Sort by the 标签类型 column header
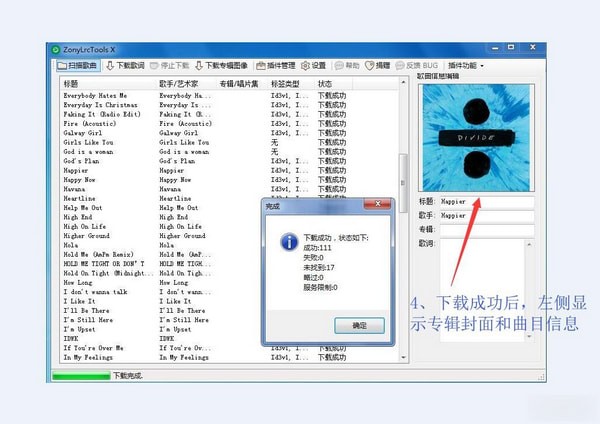Screen dimensions: 600x424 [292, 84]
